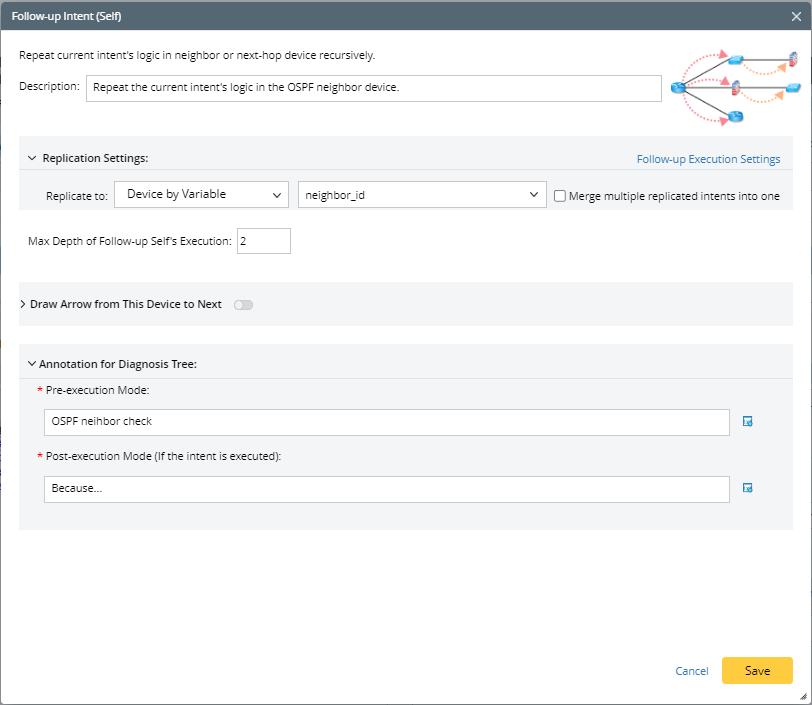Close the Follow-up Intent dialog with X
The image size is (812, 705).
click(x=794, y=17)
